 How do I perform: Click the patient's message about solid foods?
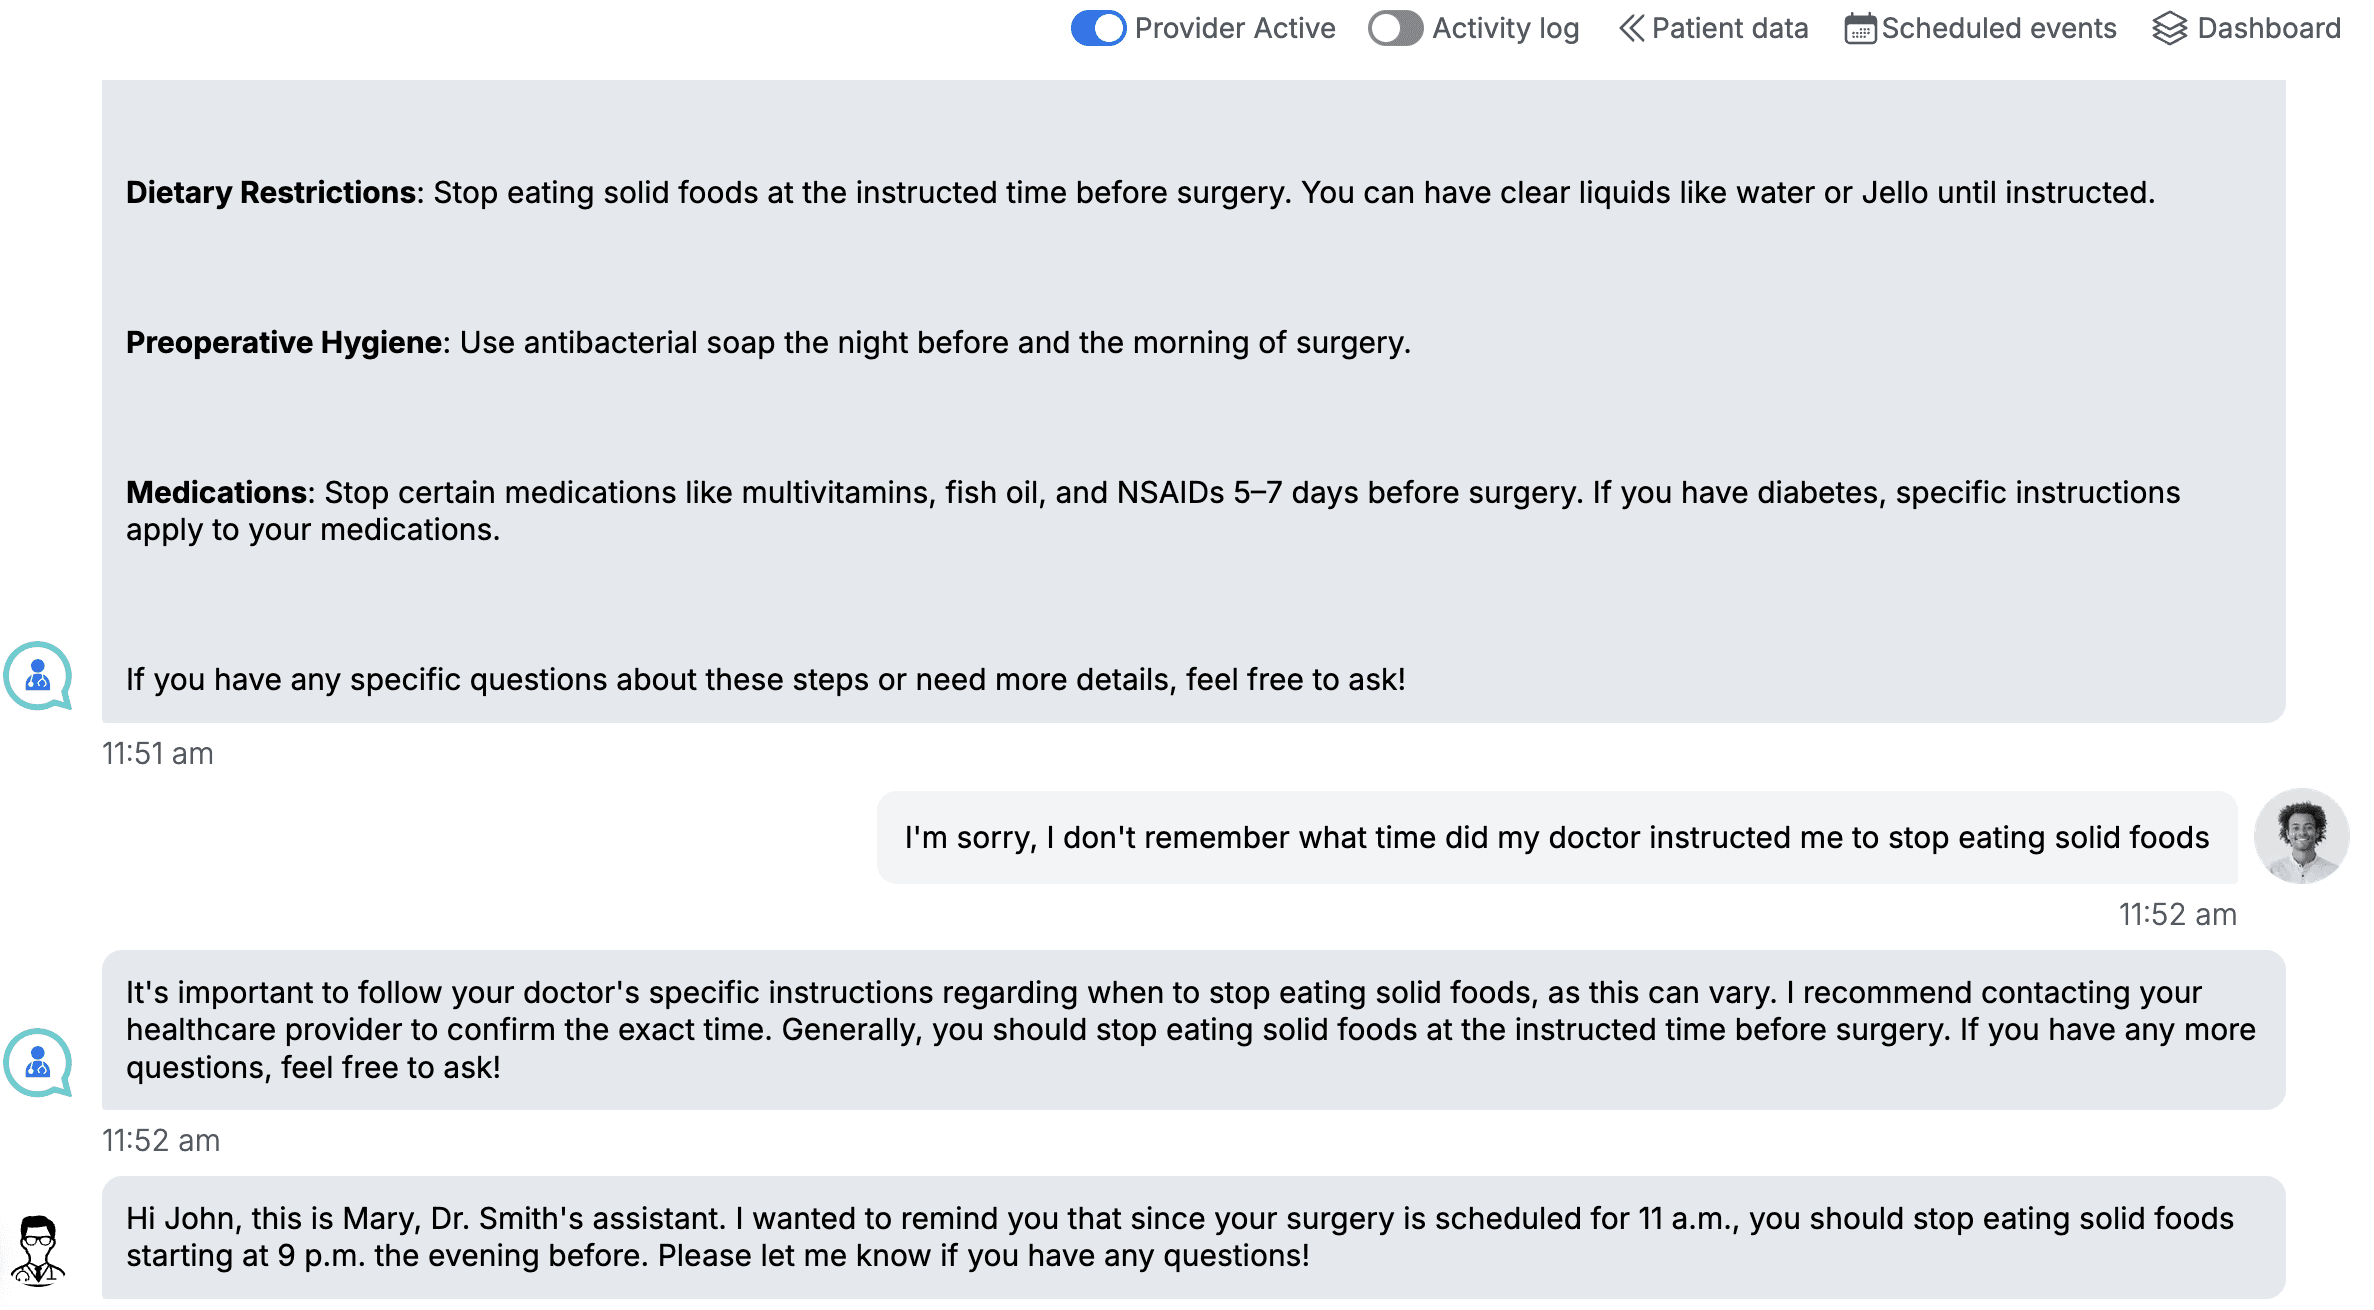[1557, 837]
